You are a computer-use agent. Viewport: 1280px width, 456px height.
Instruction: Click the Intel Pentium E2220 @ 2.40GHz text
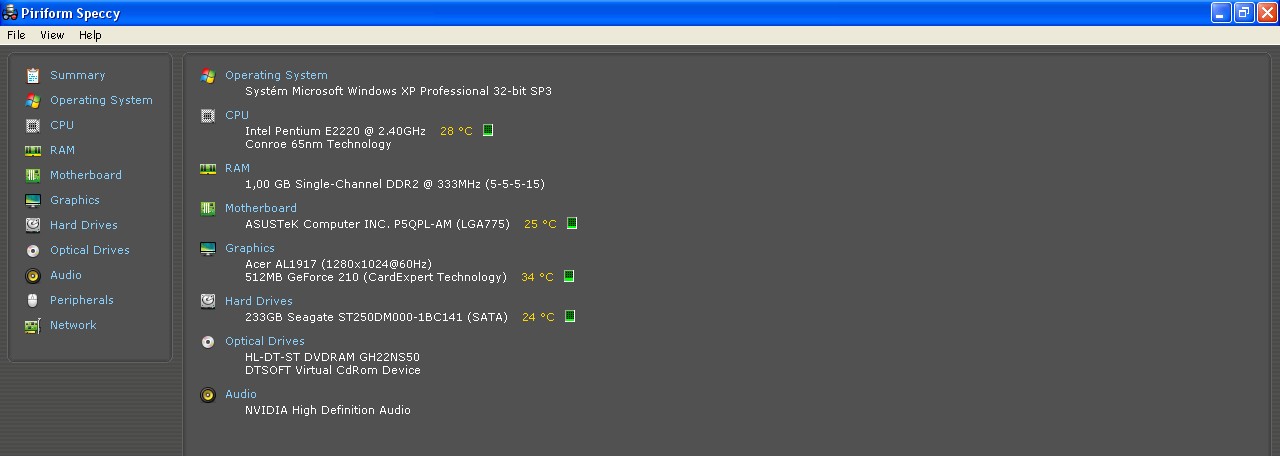tap(335, 131)
